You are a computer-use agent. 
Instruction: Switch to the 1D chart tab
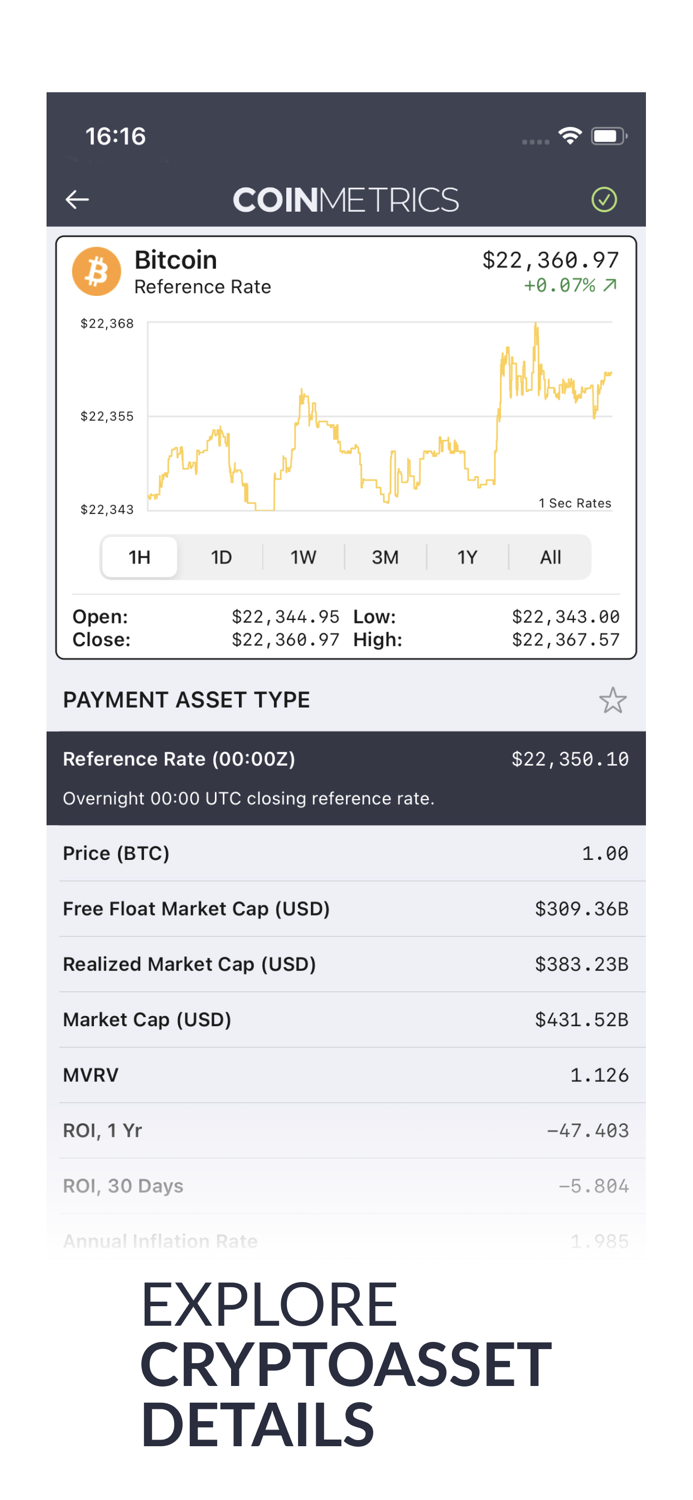(x=221, y=557)
